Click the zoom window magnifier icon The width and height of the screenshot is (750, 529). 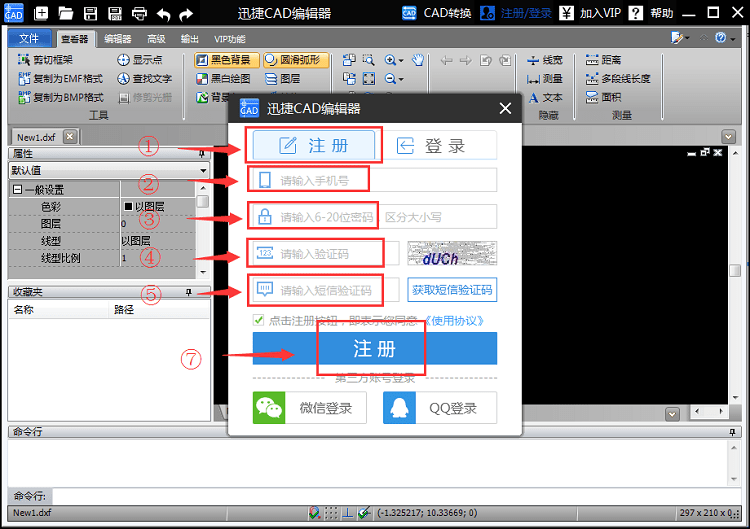tap(368, 60)
